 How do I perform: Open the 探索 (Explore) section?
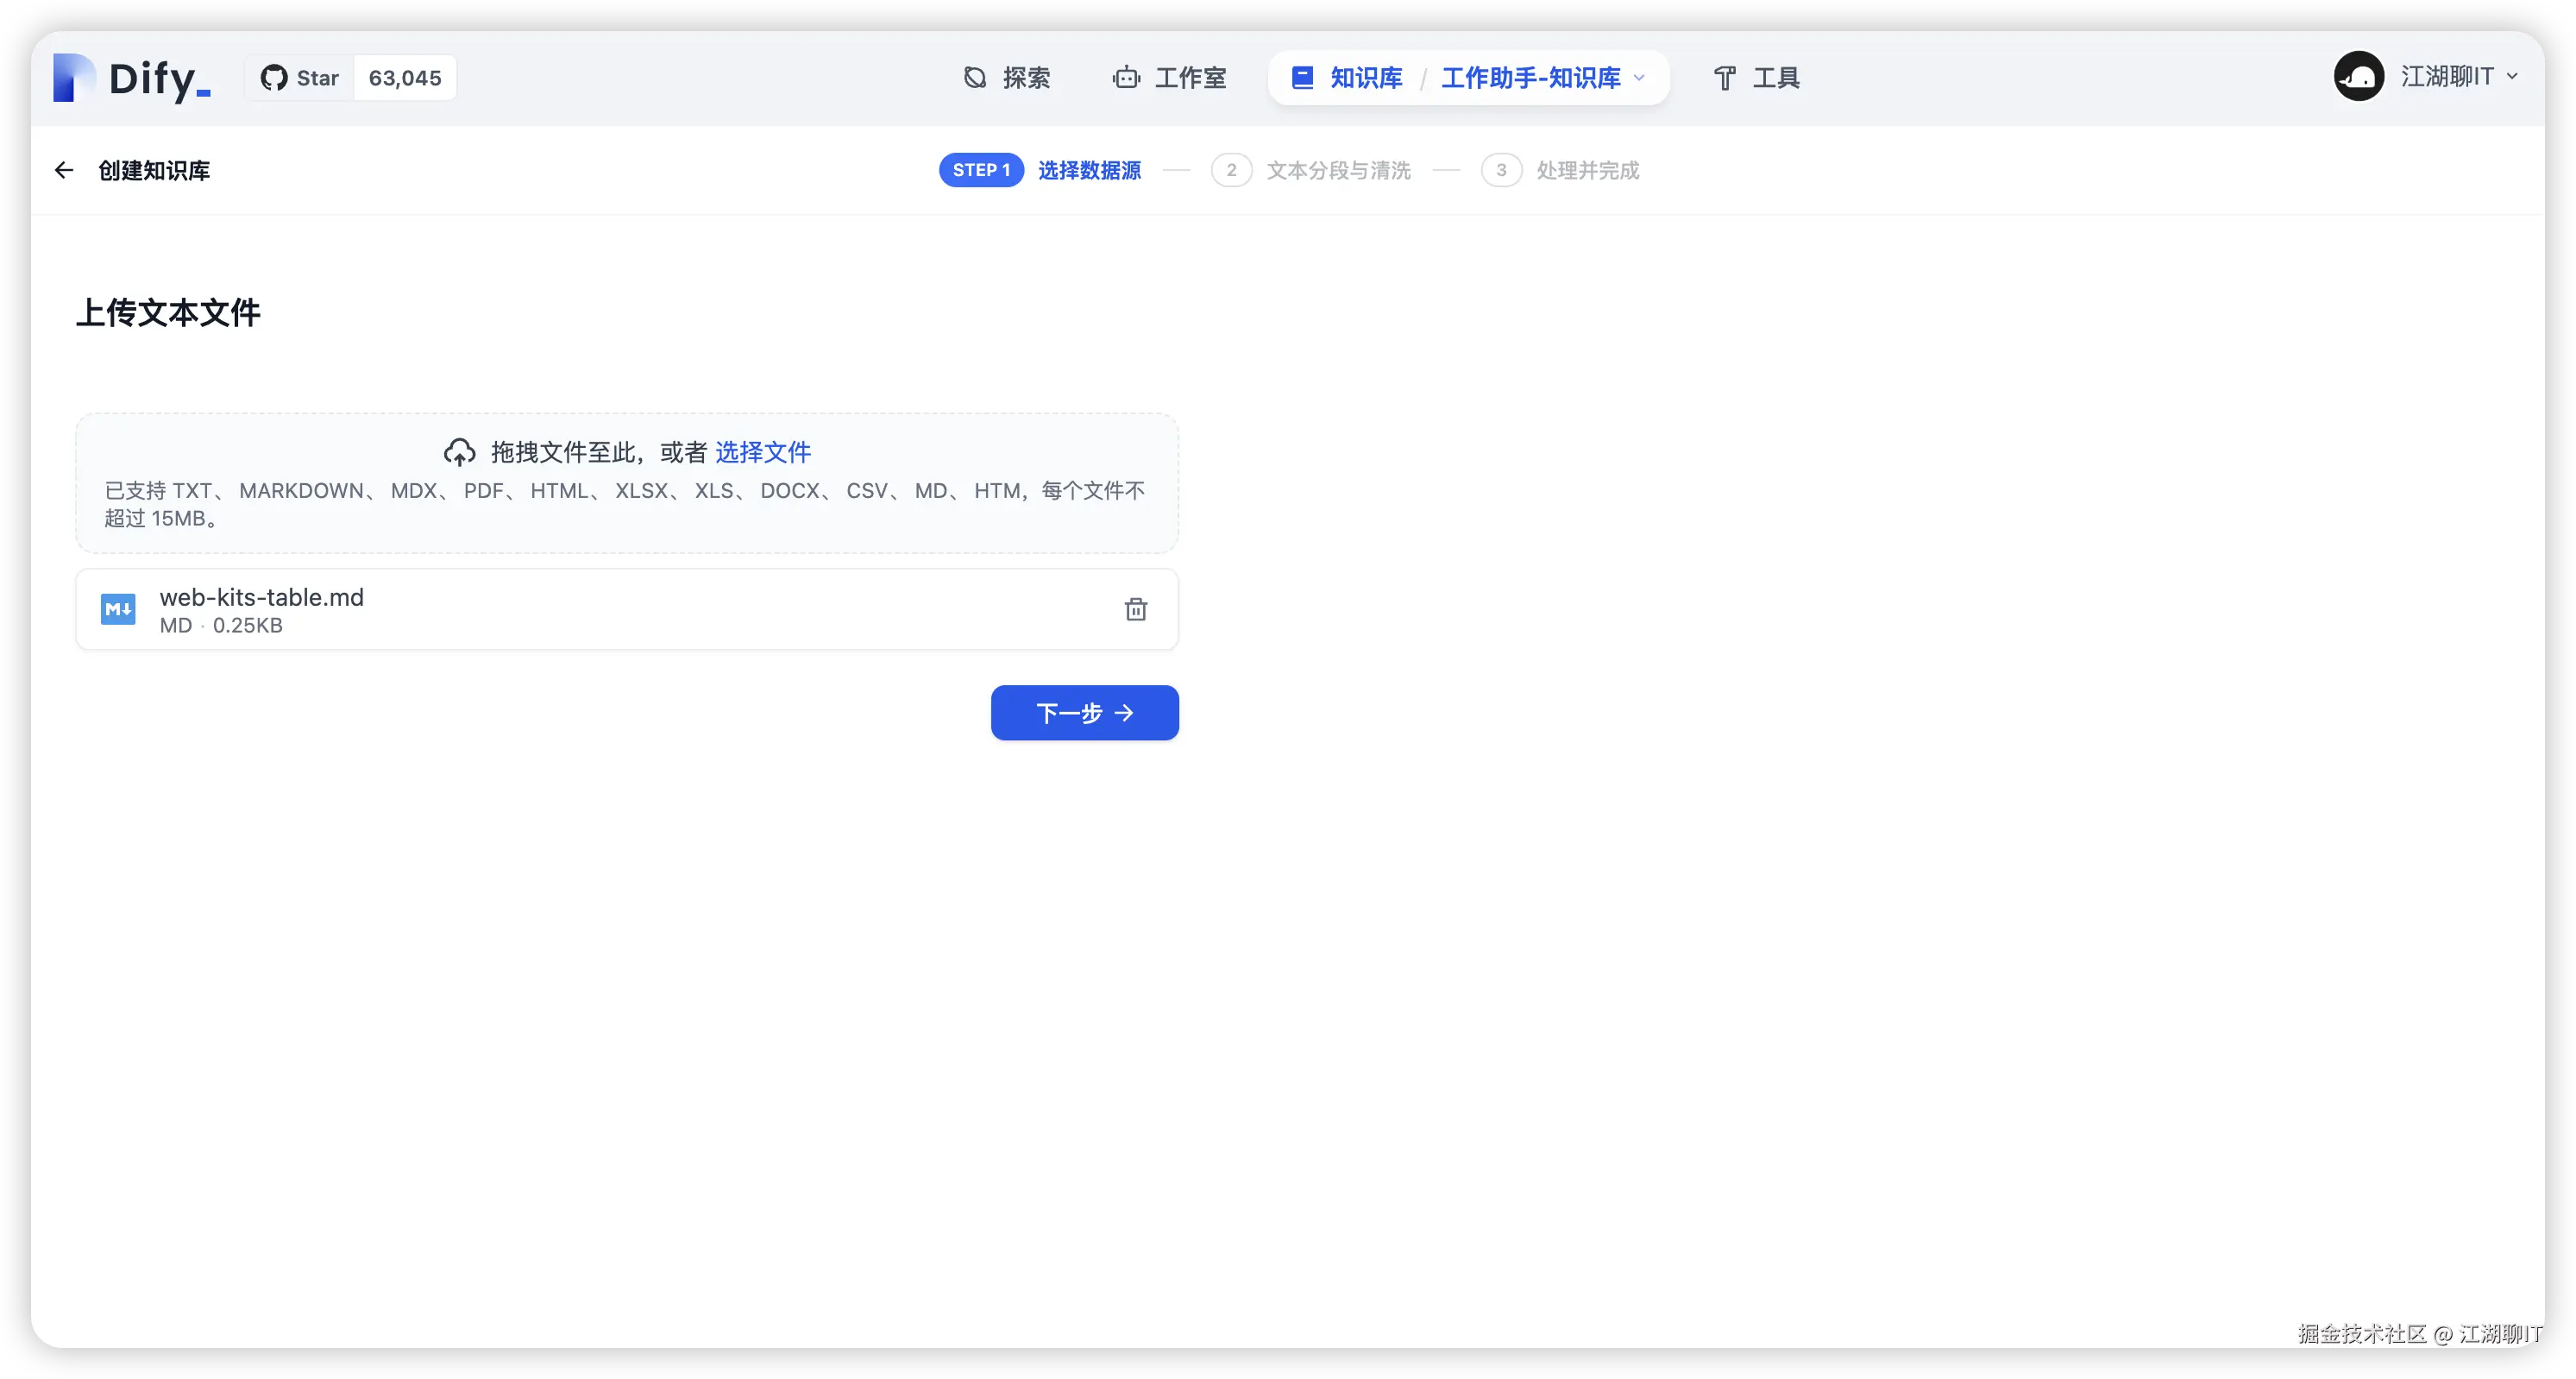tap(1006, 77)
